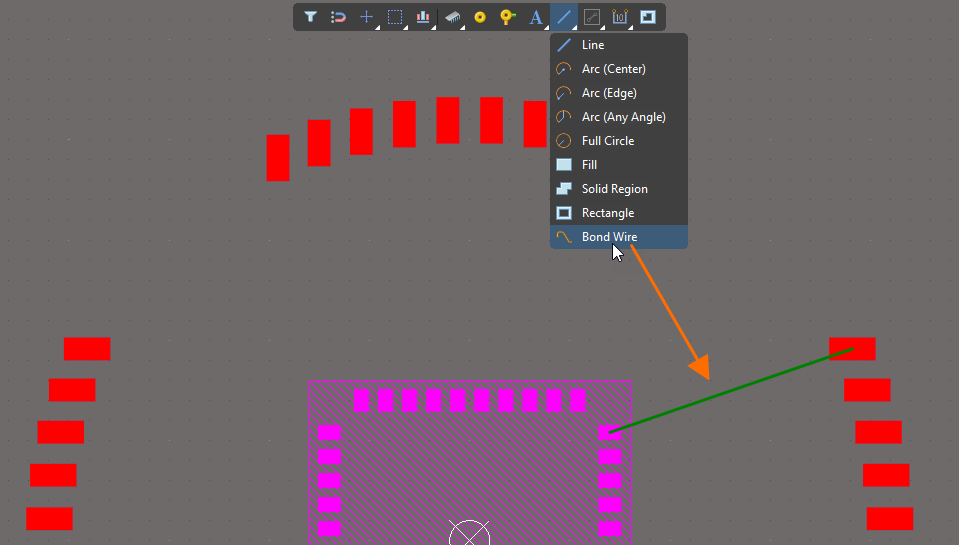Choose Line from the dropdown menu

coord(619,45)
